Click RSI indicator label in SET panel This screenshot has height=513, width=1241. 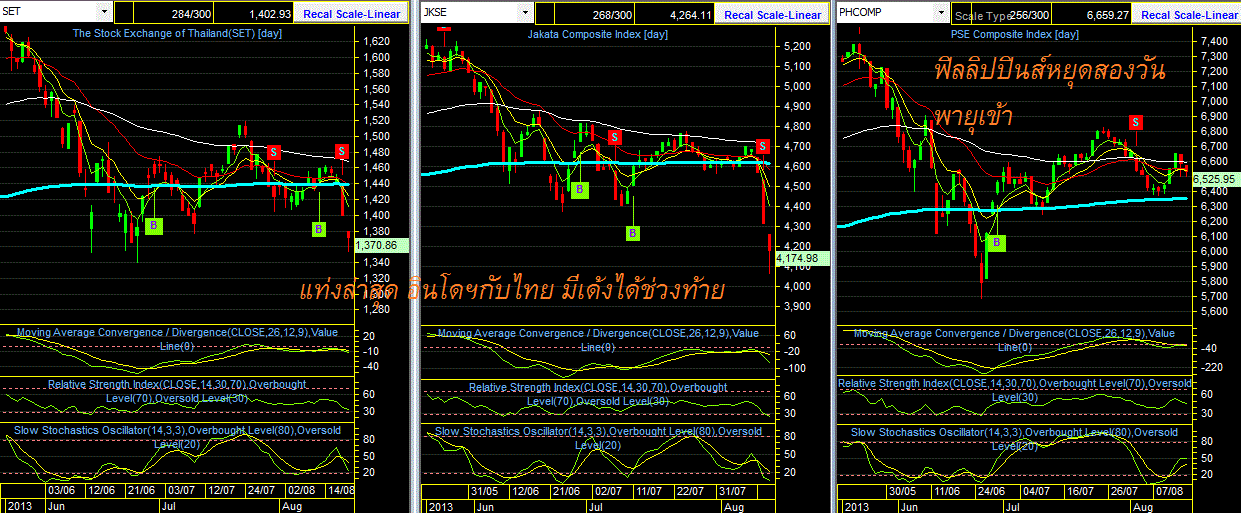[x=175, y=390]
